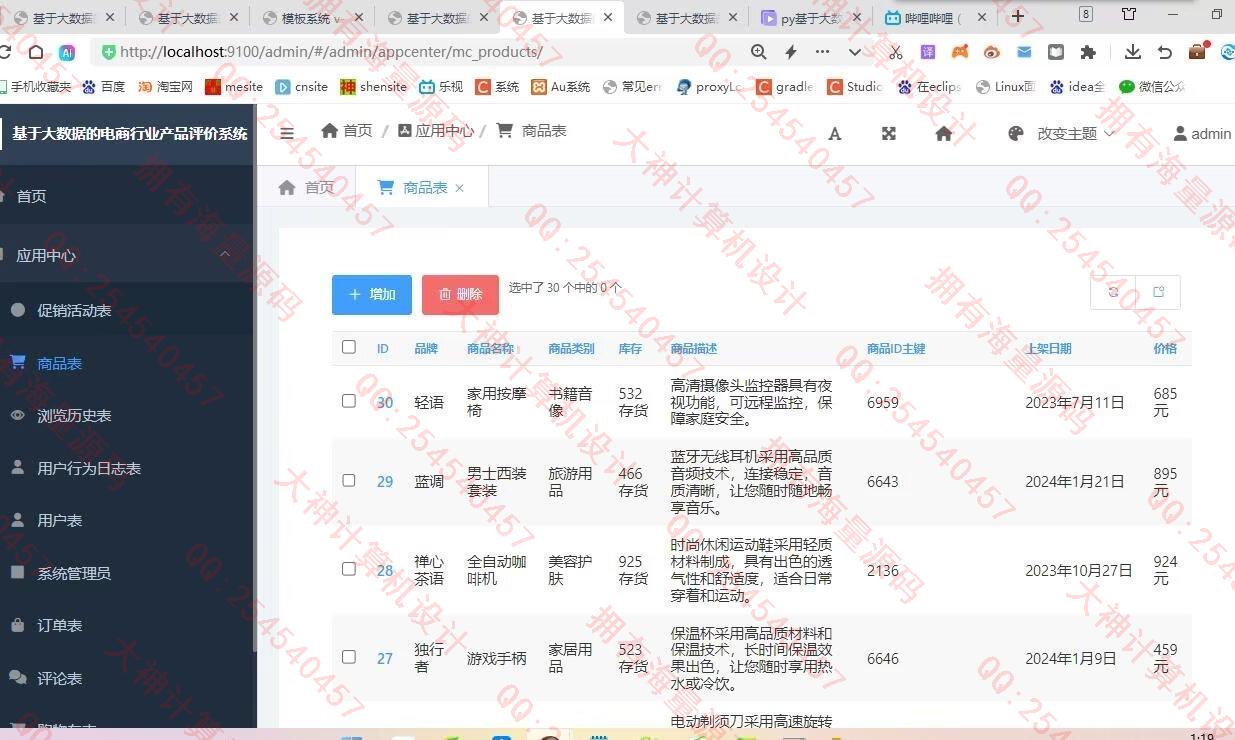The image size is (1235, 740).
Task: Toggle fullscreen with the expand arrows icon
Action: click(888, 134)
